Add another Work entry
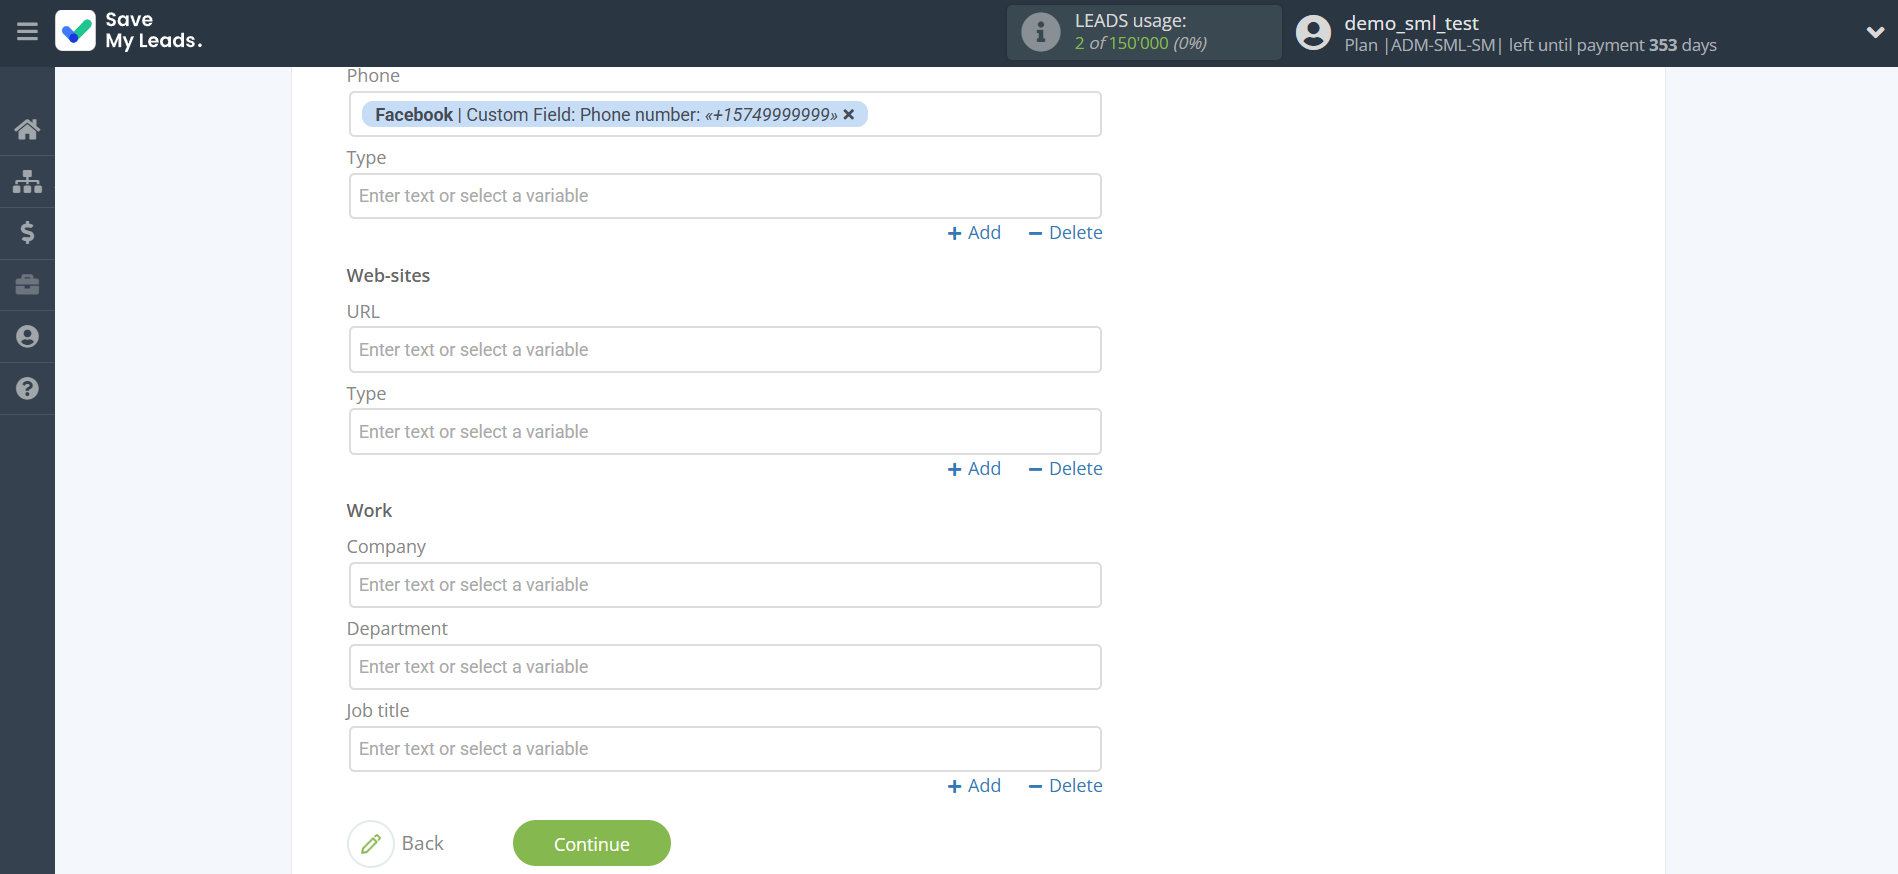1898x874 pixels. [x=974, y=786]
